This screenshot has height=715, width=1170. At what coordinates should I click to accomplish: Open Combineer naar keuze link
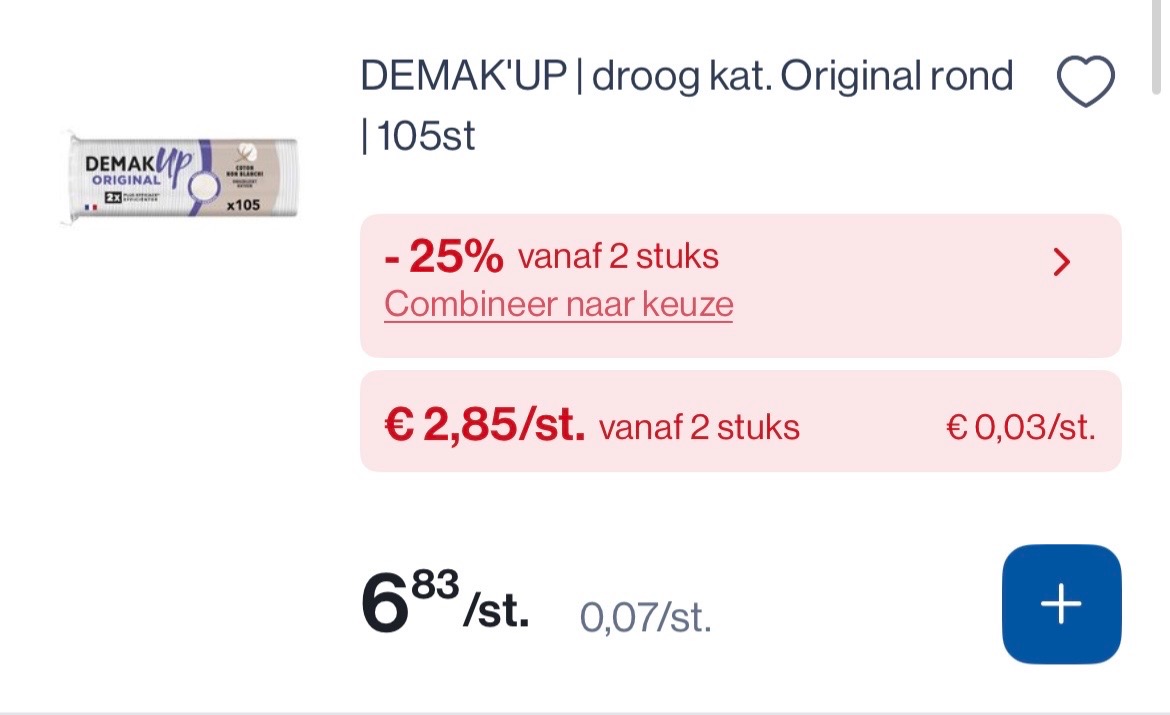tap(558, 303)
